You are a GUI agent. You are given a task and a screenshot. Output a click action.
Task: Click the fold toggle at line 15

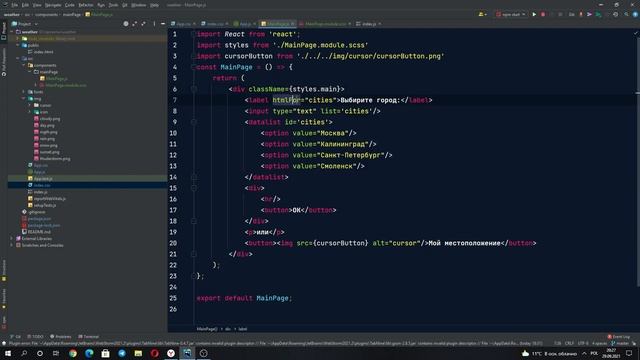click(193, 188)
